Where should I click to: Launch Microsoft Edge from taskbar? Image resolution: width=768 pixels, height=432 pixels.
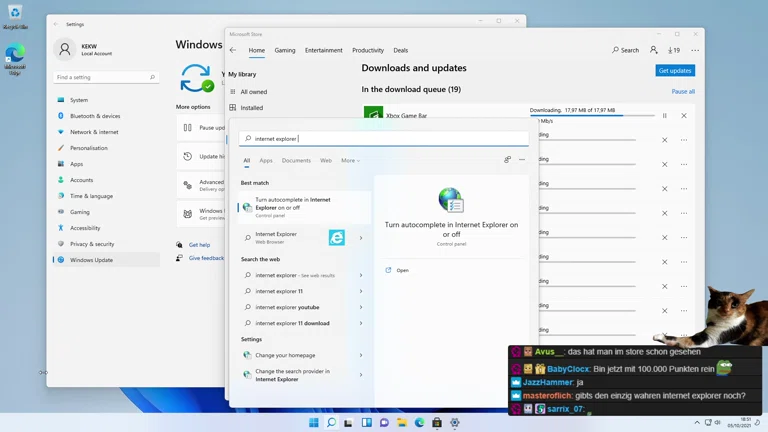[x=419, y=423]
